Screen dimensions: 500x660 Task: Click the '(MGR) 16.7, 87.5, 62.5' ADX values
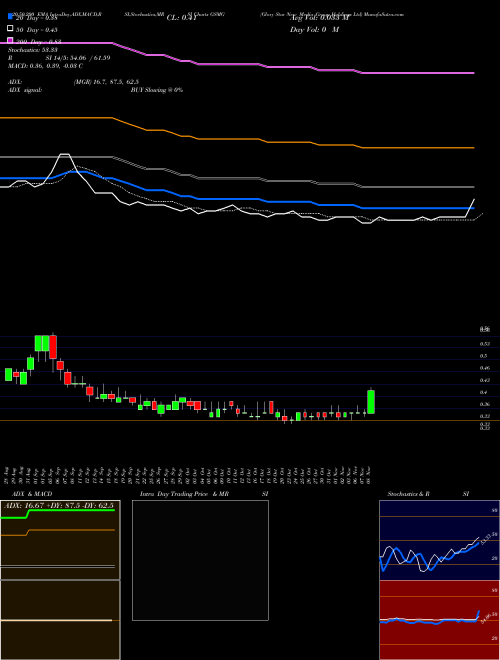pyautogui.click(x=106, y=82)
